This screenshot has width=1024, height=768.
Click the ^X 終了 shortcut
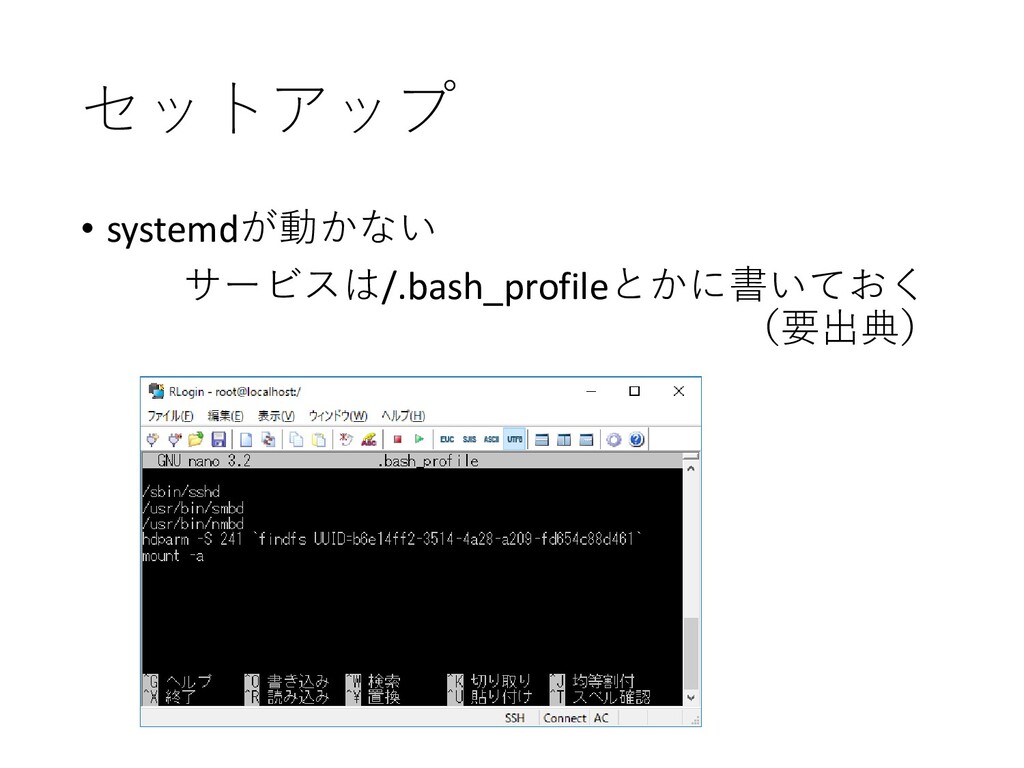click(x=169, y=697)
